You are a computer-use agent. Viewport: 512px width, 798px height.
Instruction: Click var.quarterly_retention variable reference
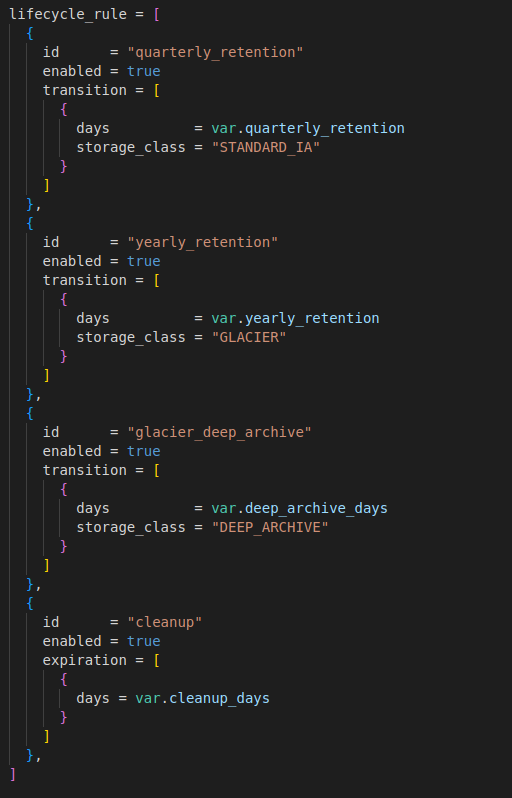[308, 128]
